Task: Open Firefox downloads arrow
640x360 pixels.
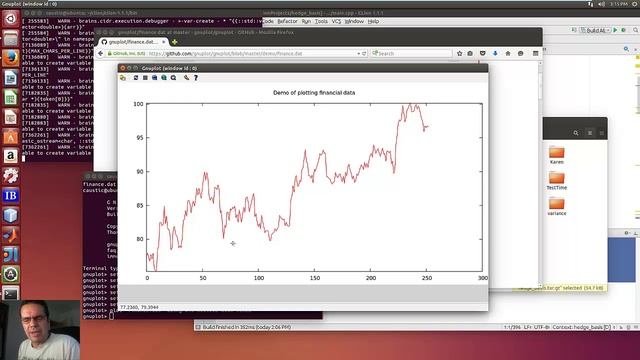Action: 495,53
